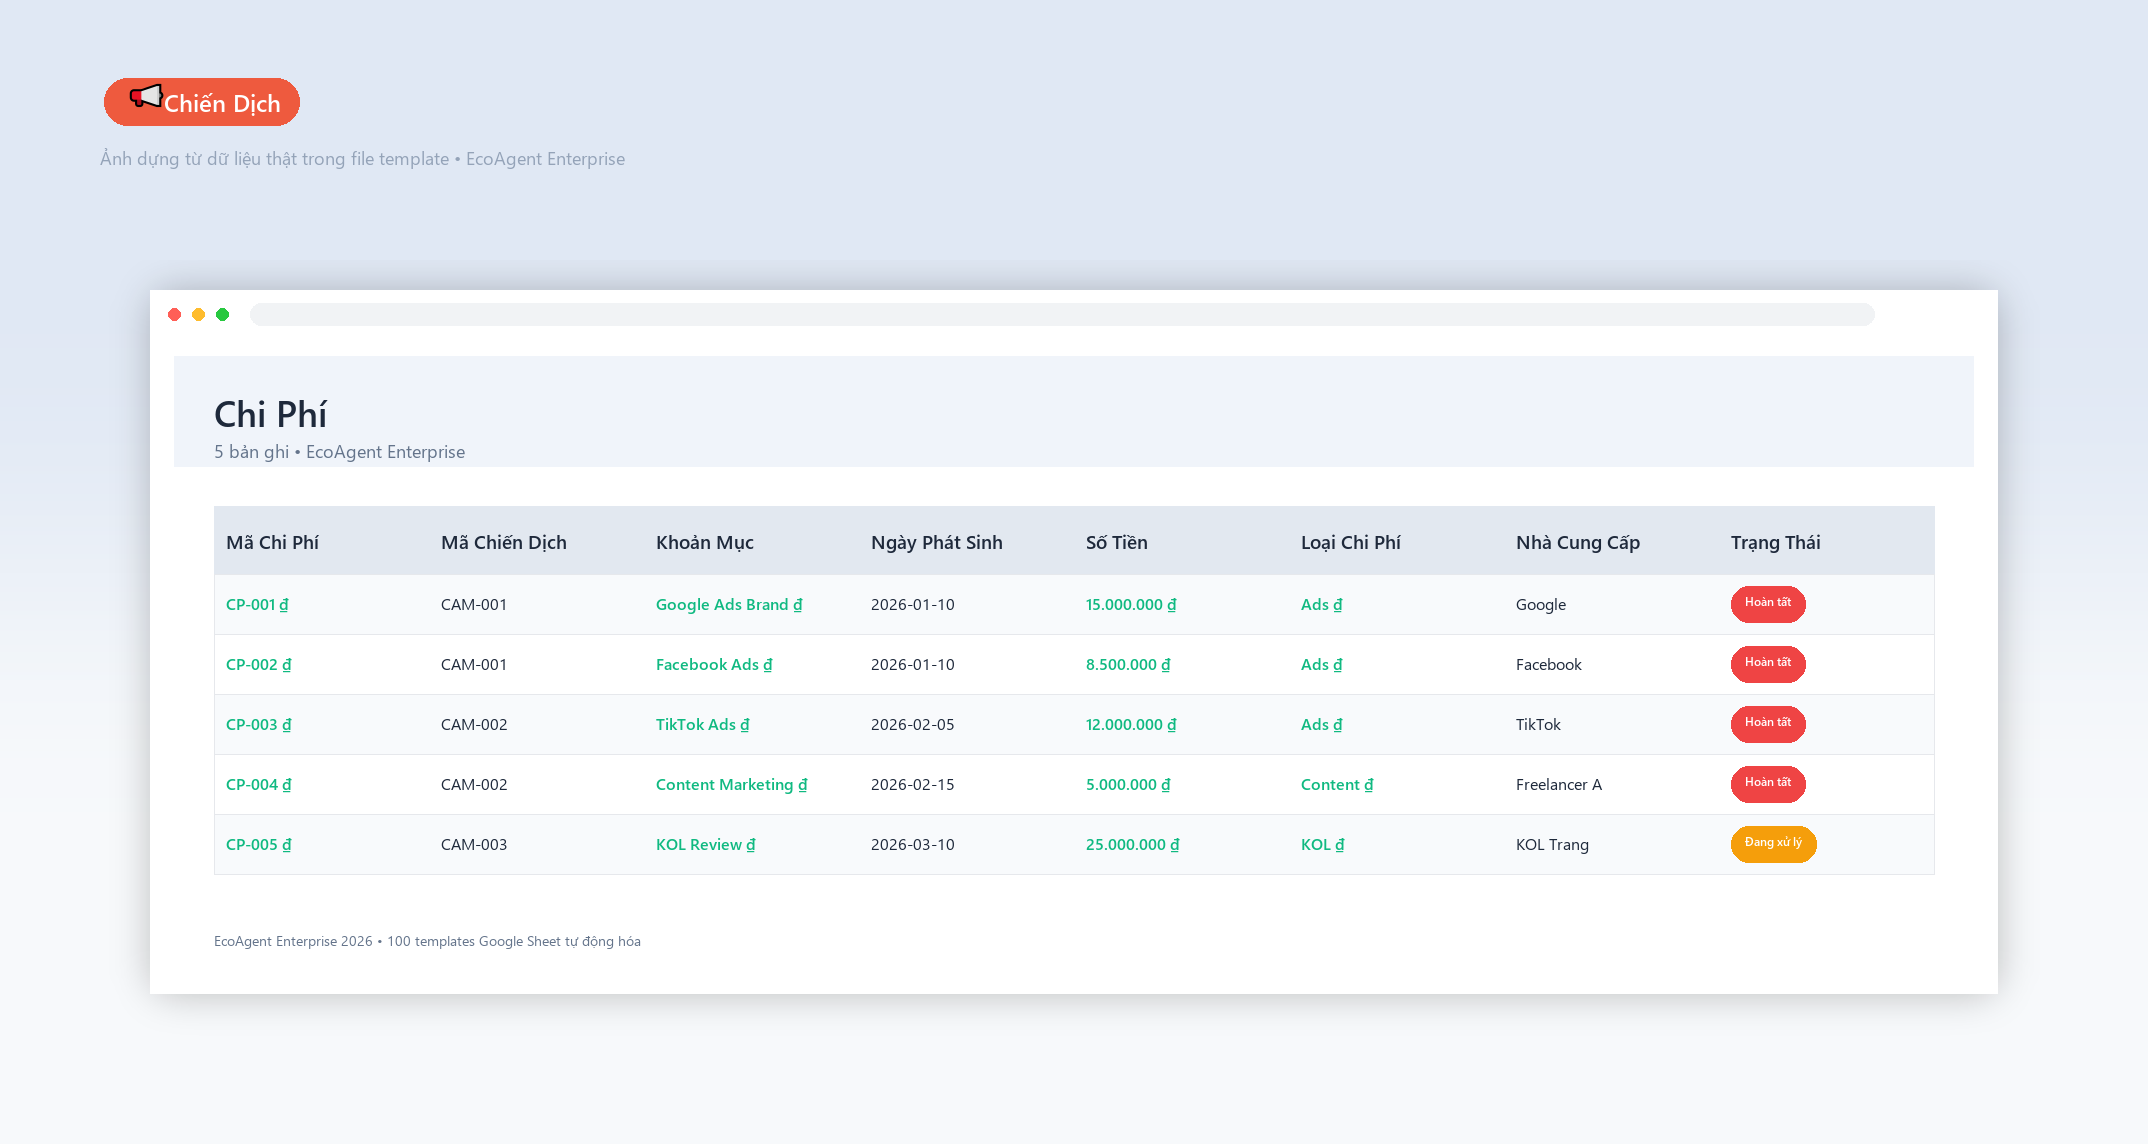Click the Mã Chi Phí column header
Screen dimensions: 2148x1144
272,542
